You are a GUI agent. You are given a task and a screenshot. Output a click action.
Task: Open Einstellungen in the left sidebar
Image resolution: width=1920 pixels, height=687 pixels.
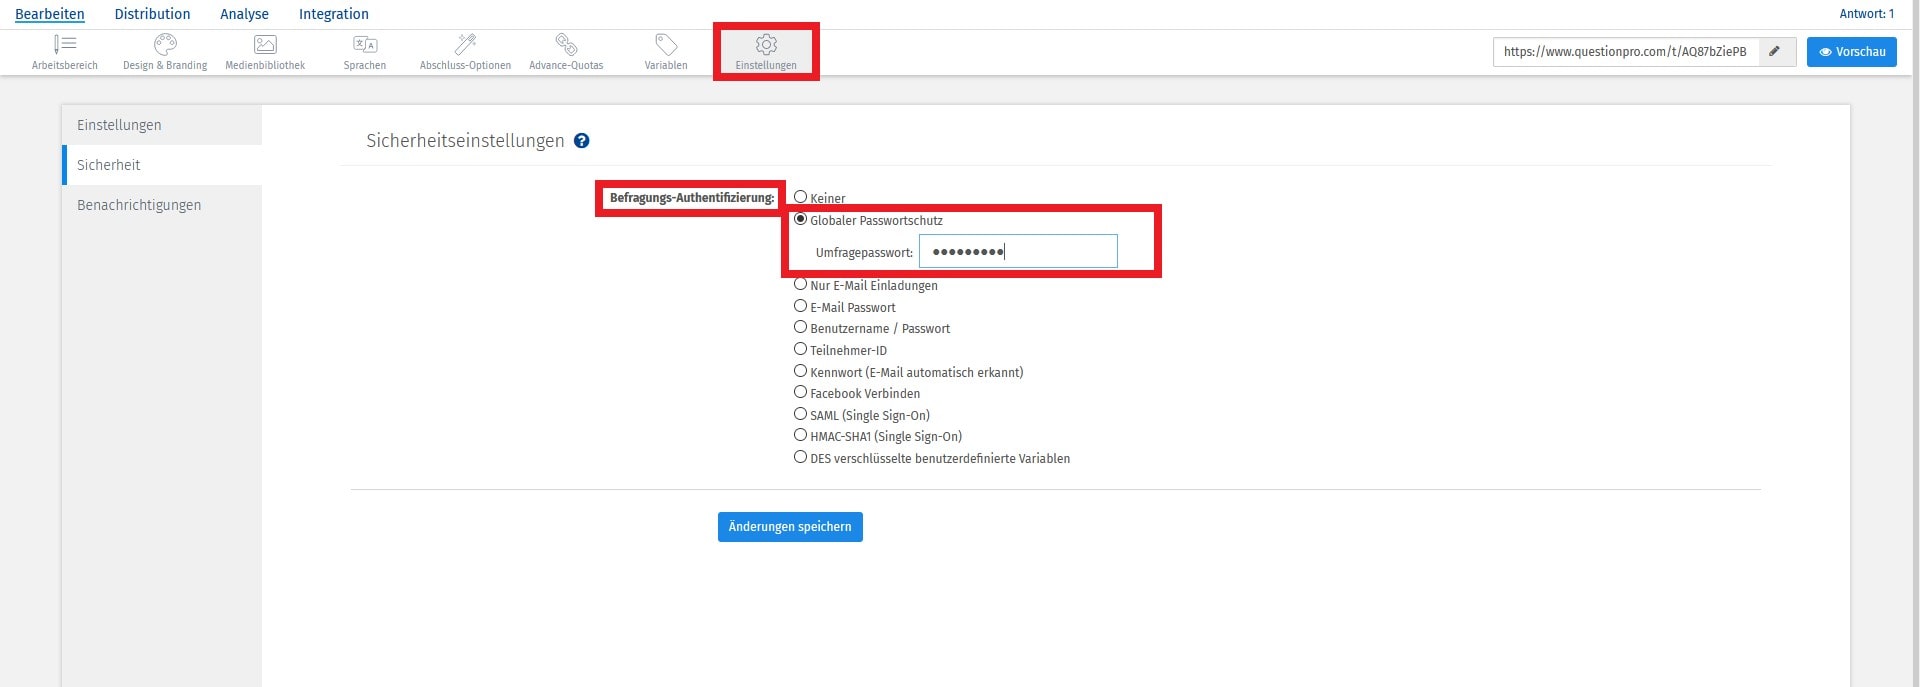pyautogui.click(x=162, y=125)
